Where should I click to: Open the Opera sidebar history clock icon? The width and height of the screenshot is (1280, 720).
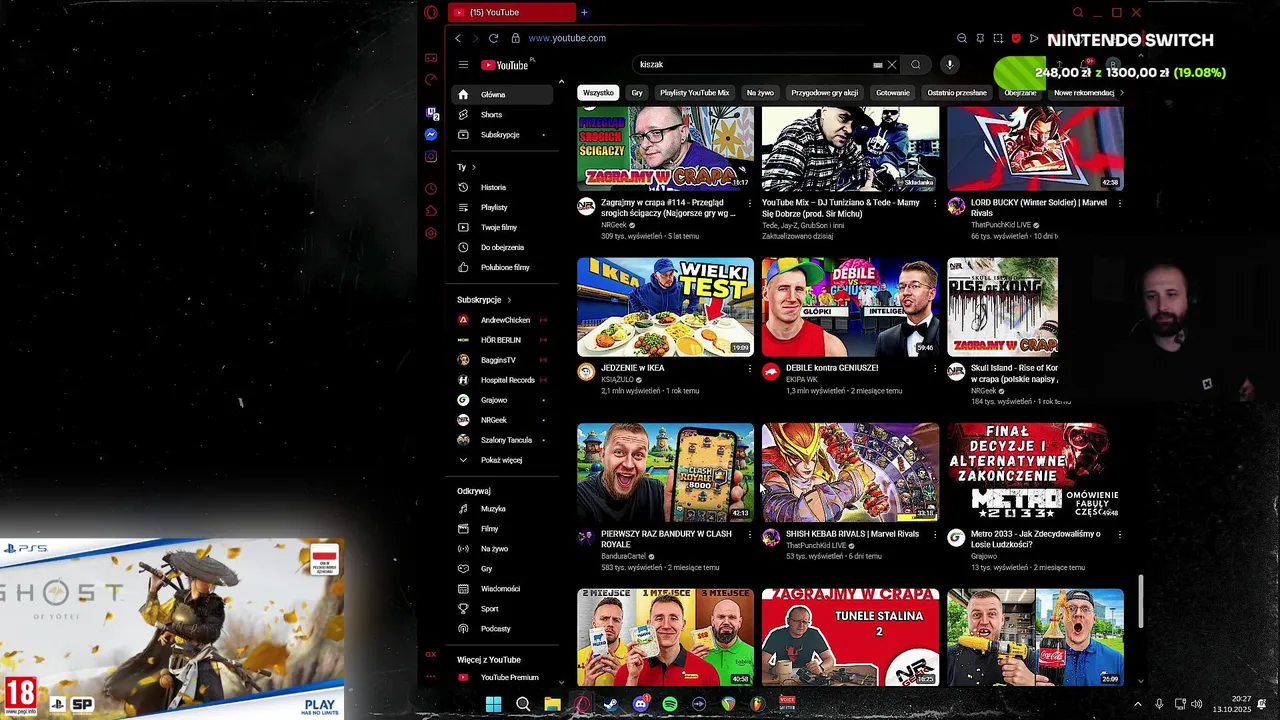click(x=431, y=189)
